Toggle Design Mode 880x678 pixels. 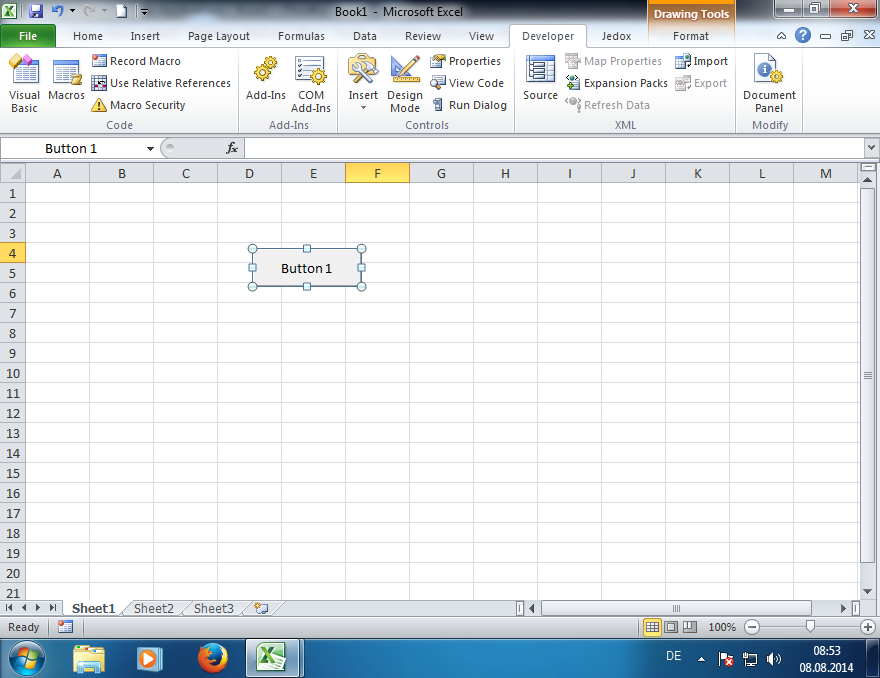(405, 84)
